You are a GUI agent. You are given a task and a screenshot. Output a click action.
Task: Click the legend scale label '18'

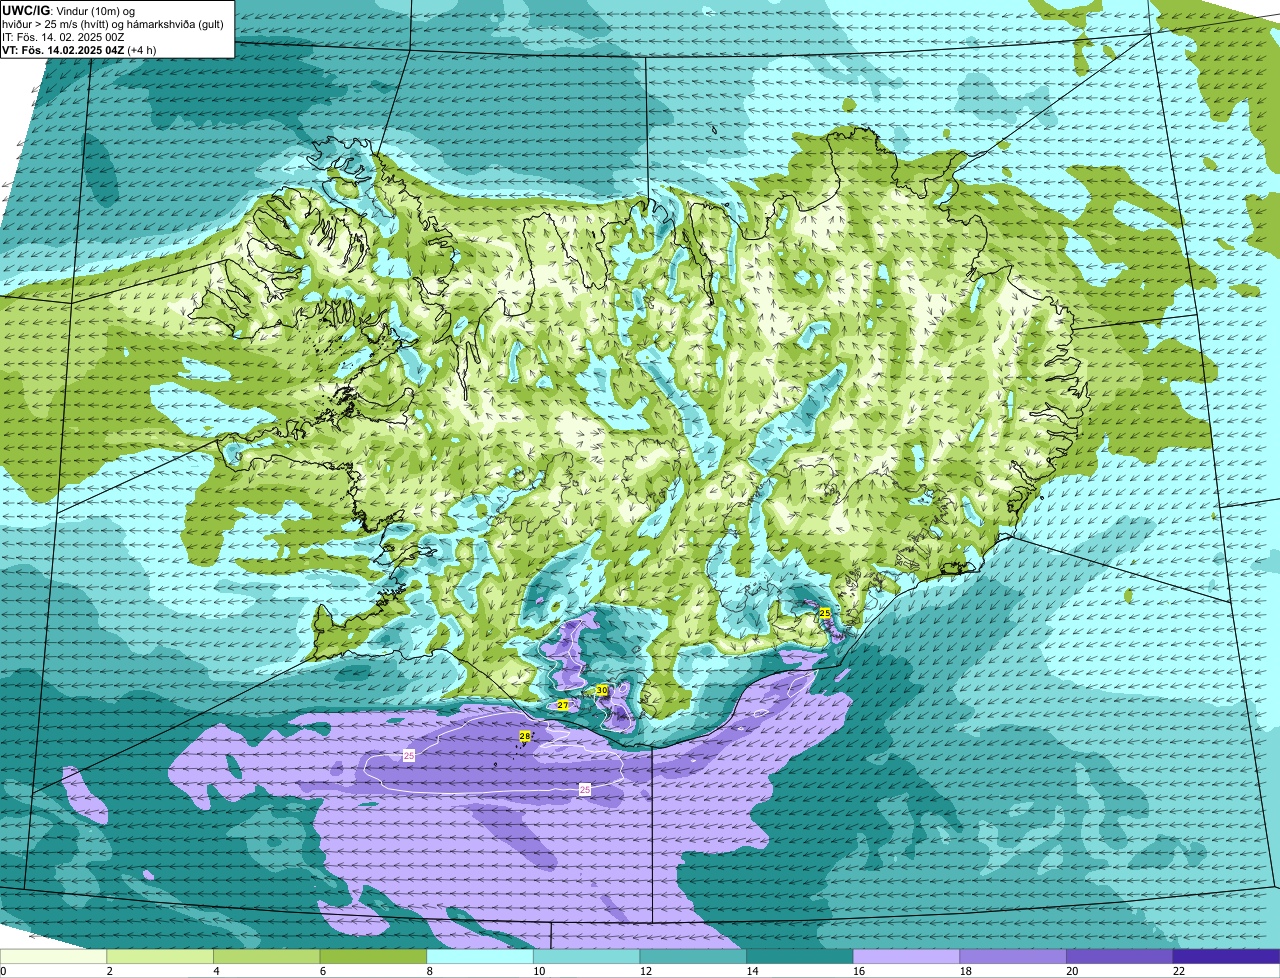pyautogui.click(x=966, y=971)
